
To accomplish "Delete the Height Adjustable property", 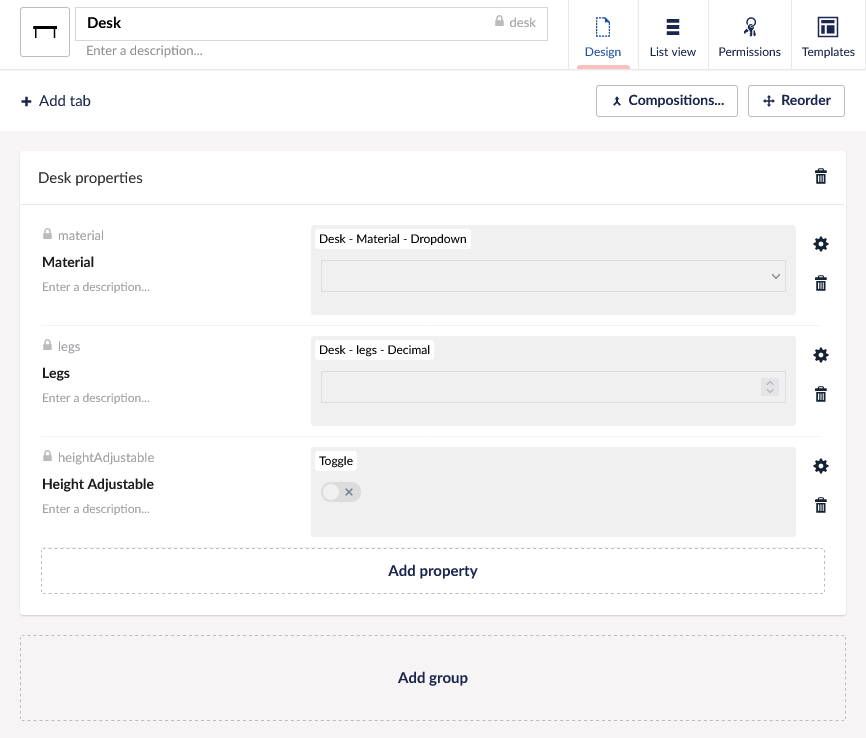I will 821,505.
